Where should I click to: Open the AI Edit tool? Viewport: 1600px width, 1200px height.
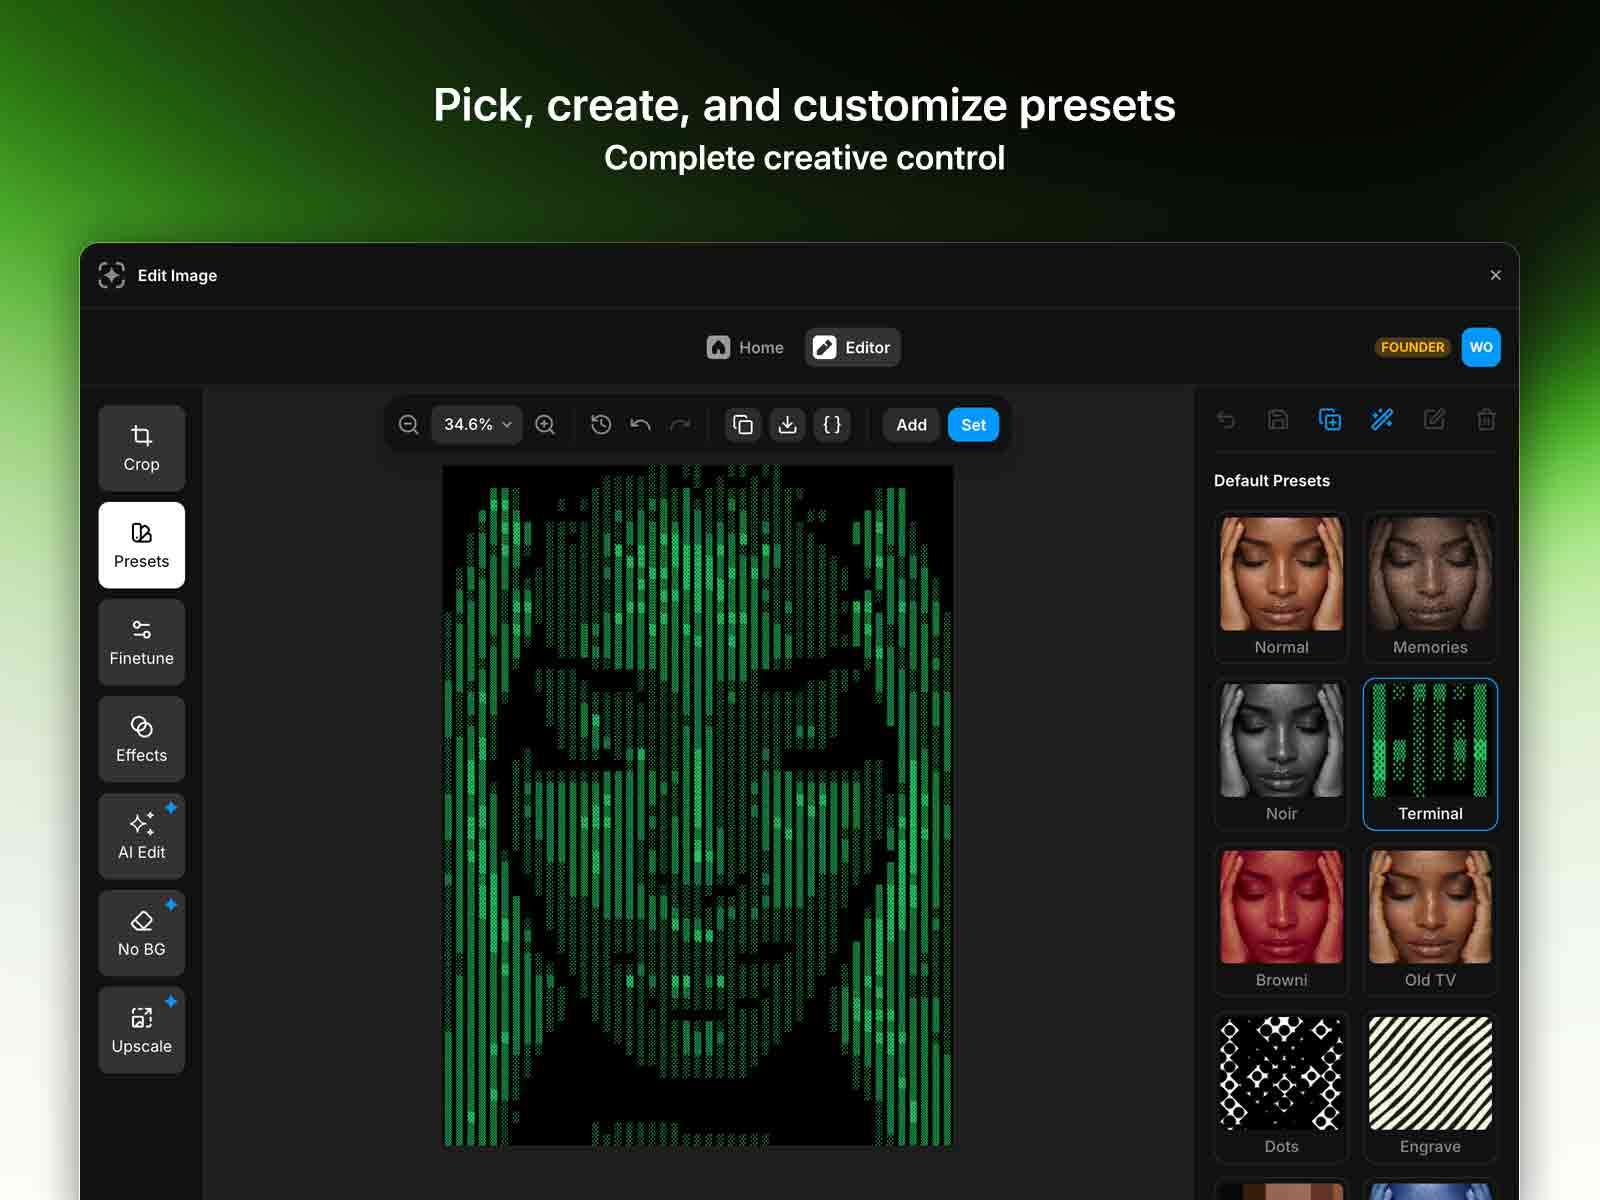click(x=141, y=835)
